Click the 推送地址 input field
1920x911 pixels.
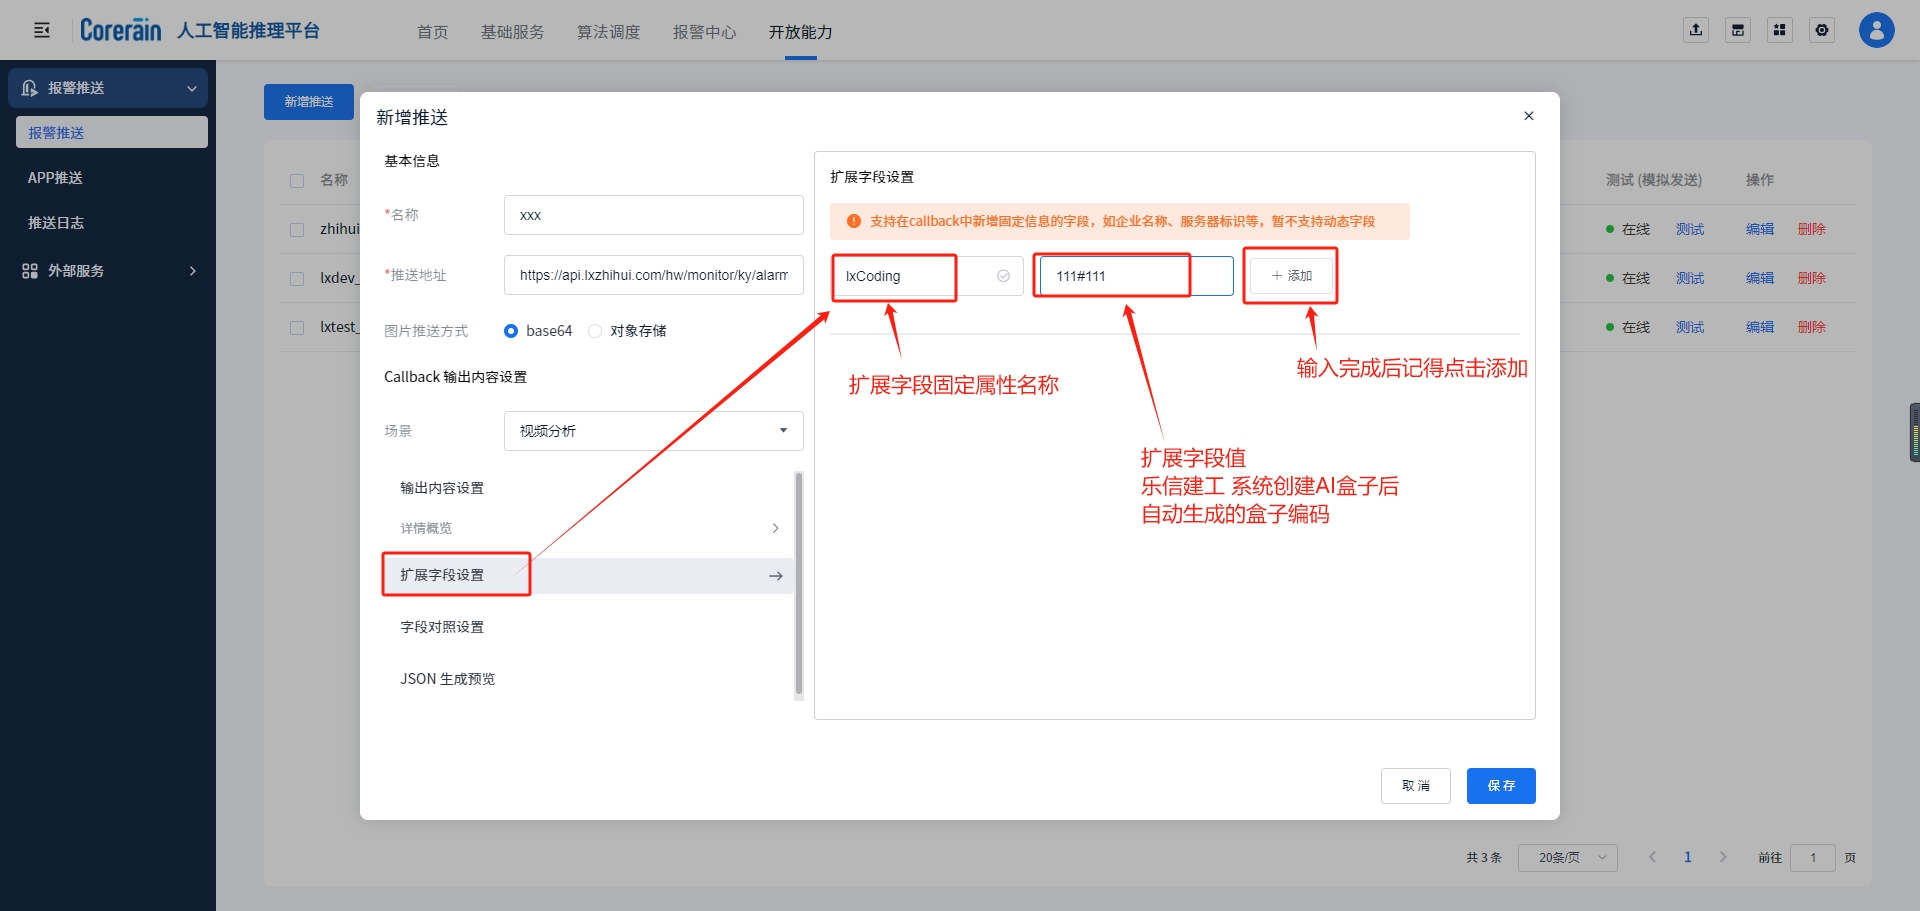(653, 275)
